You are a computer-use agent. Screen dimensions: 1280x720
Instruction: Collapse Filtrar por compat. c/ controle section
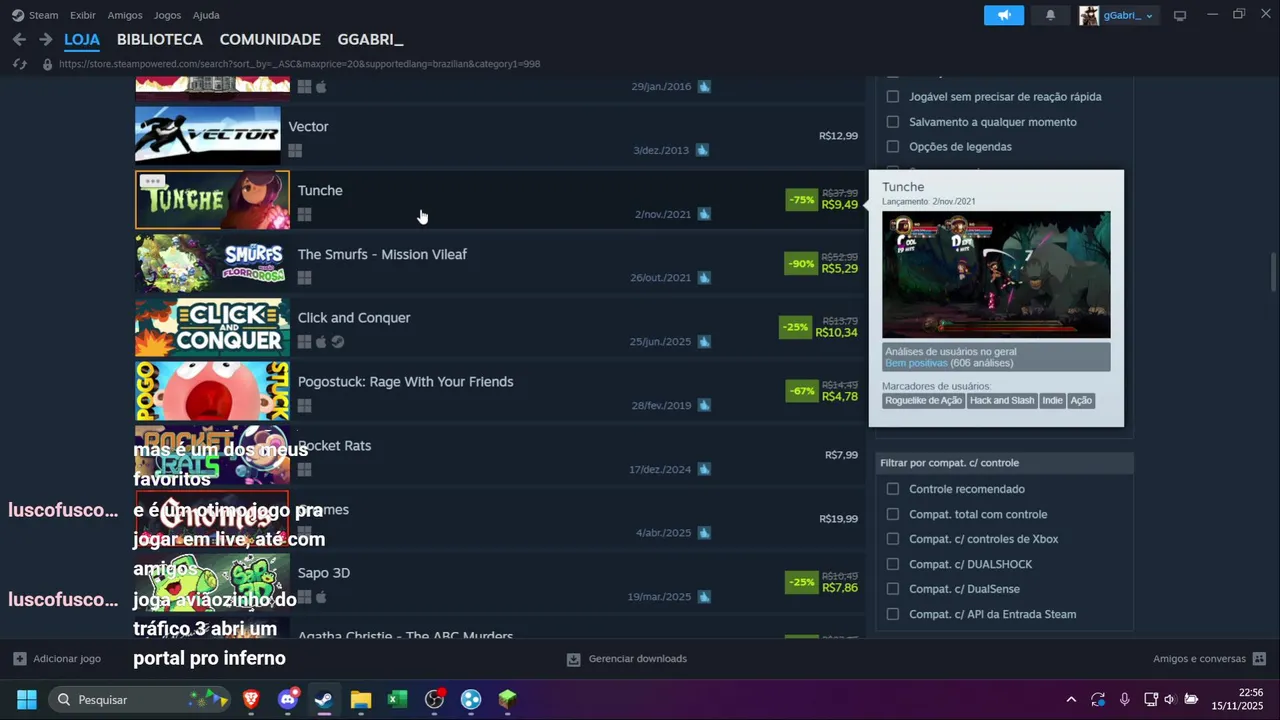click(1004, 463)
